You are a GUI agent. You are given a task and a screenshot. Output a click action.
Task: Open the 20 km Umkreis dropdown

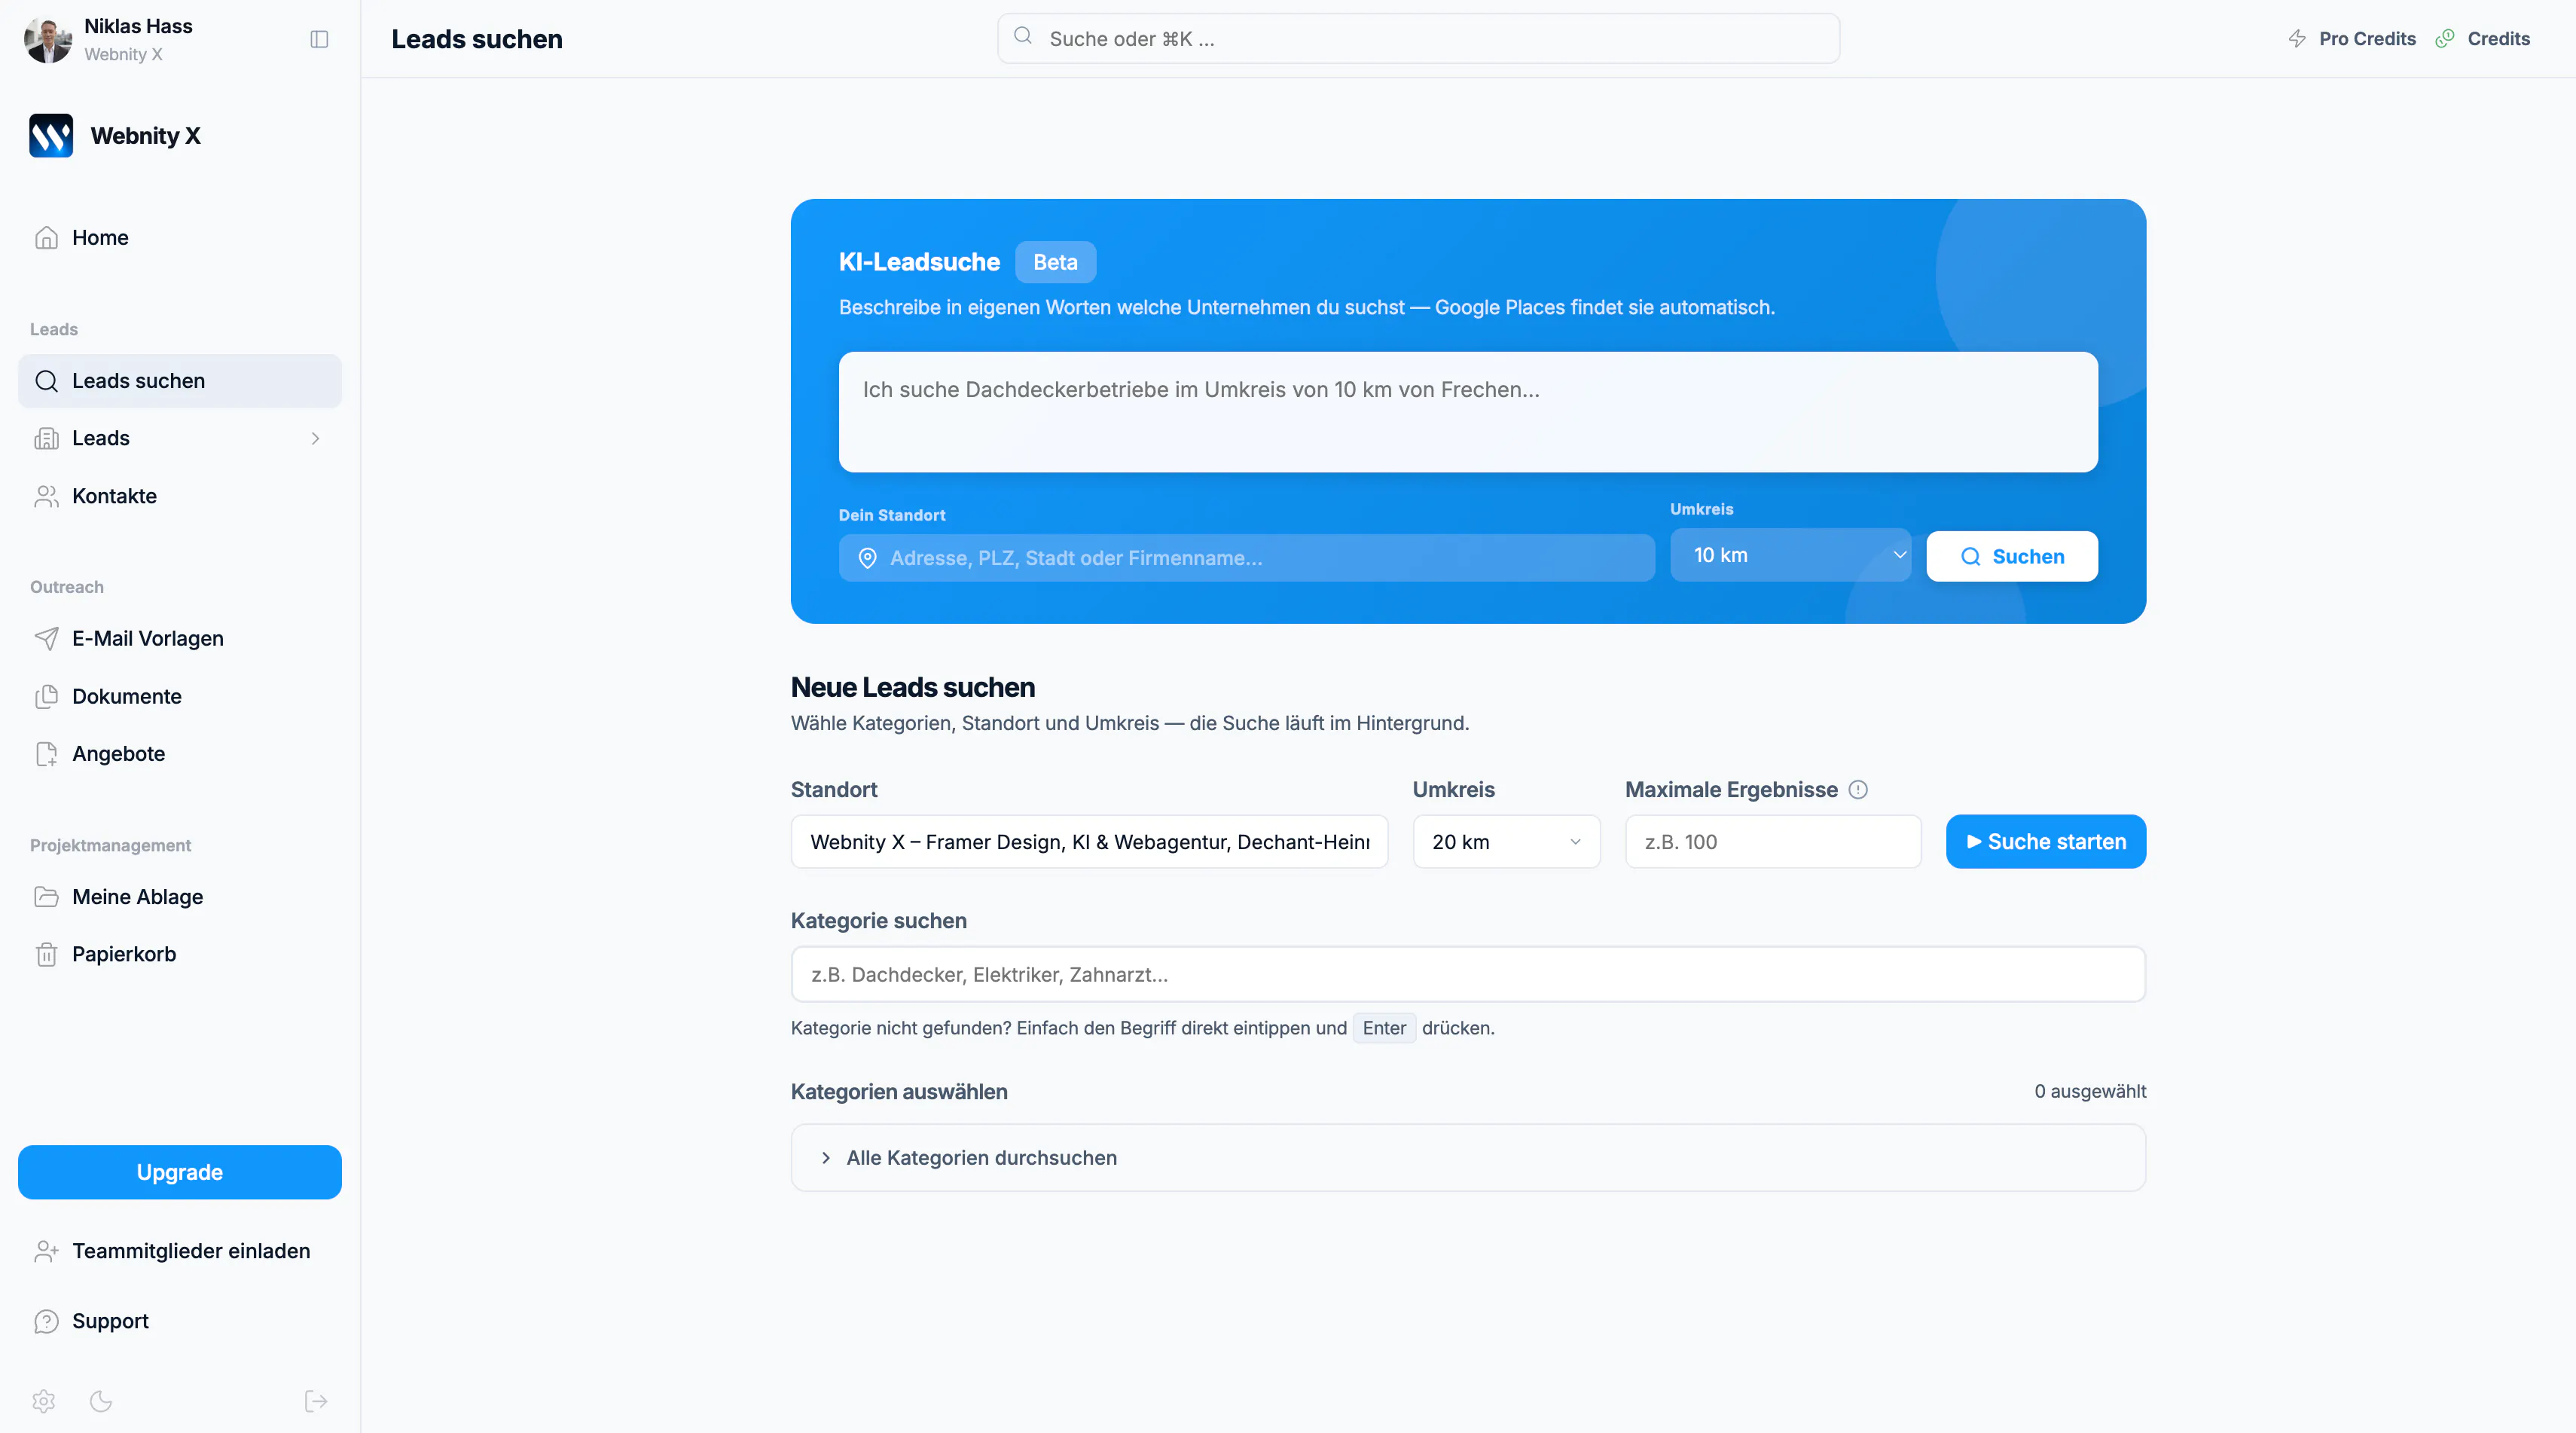[1506, 842]
